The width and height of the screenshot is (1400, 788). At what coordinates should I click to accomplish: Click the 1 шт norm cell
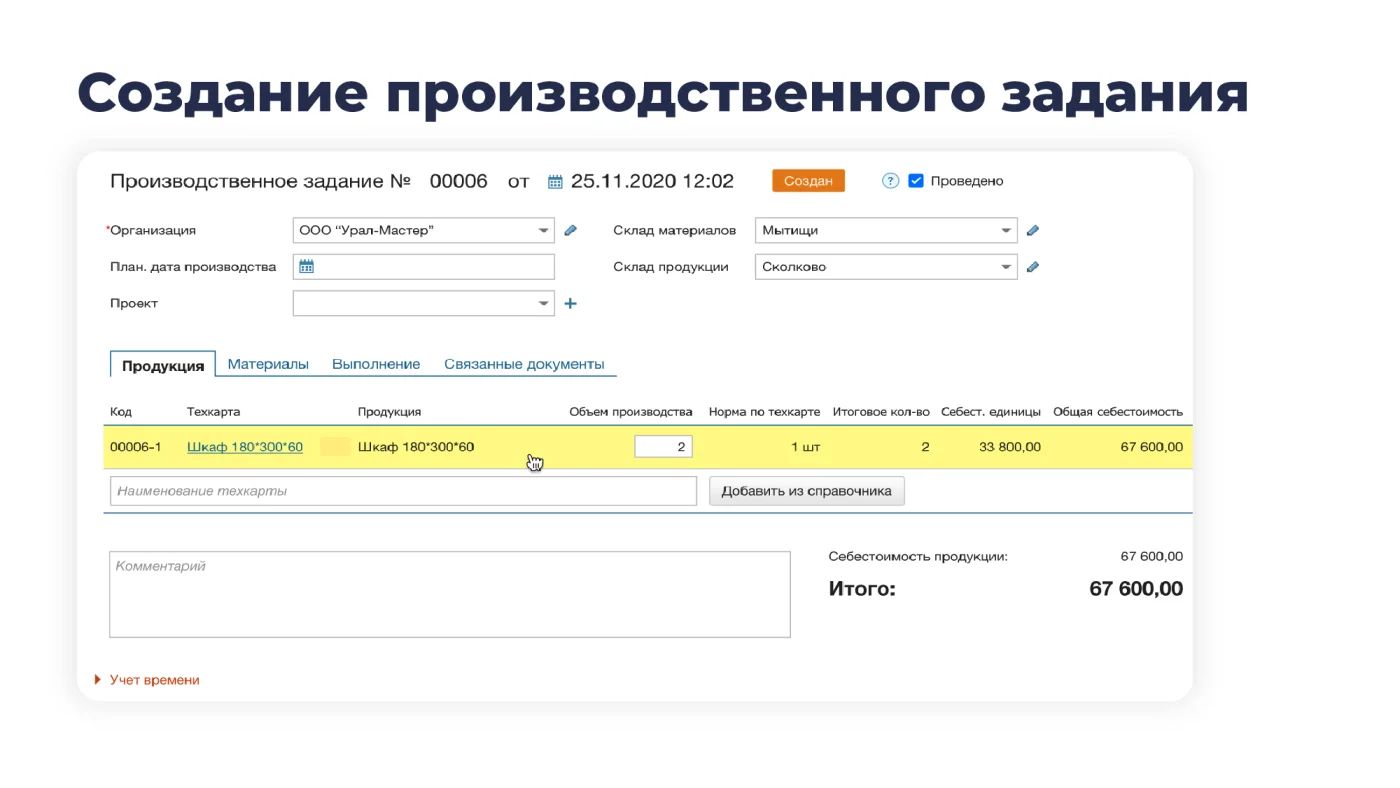pyautogui.click(x=805, y=447)
